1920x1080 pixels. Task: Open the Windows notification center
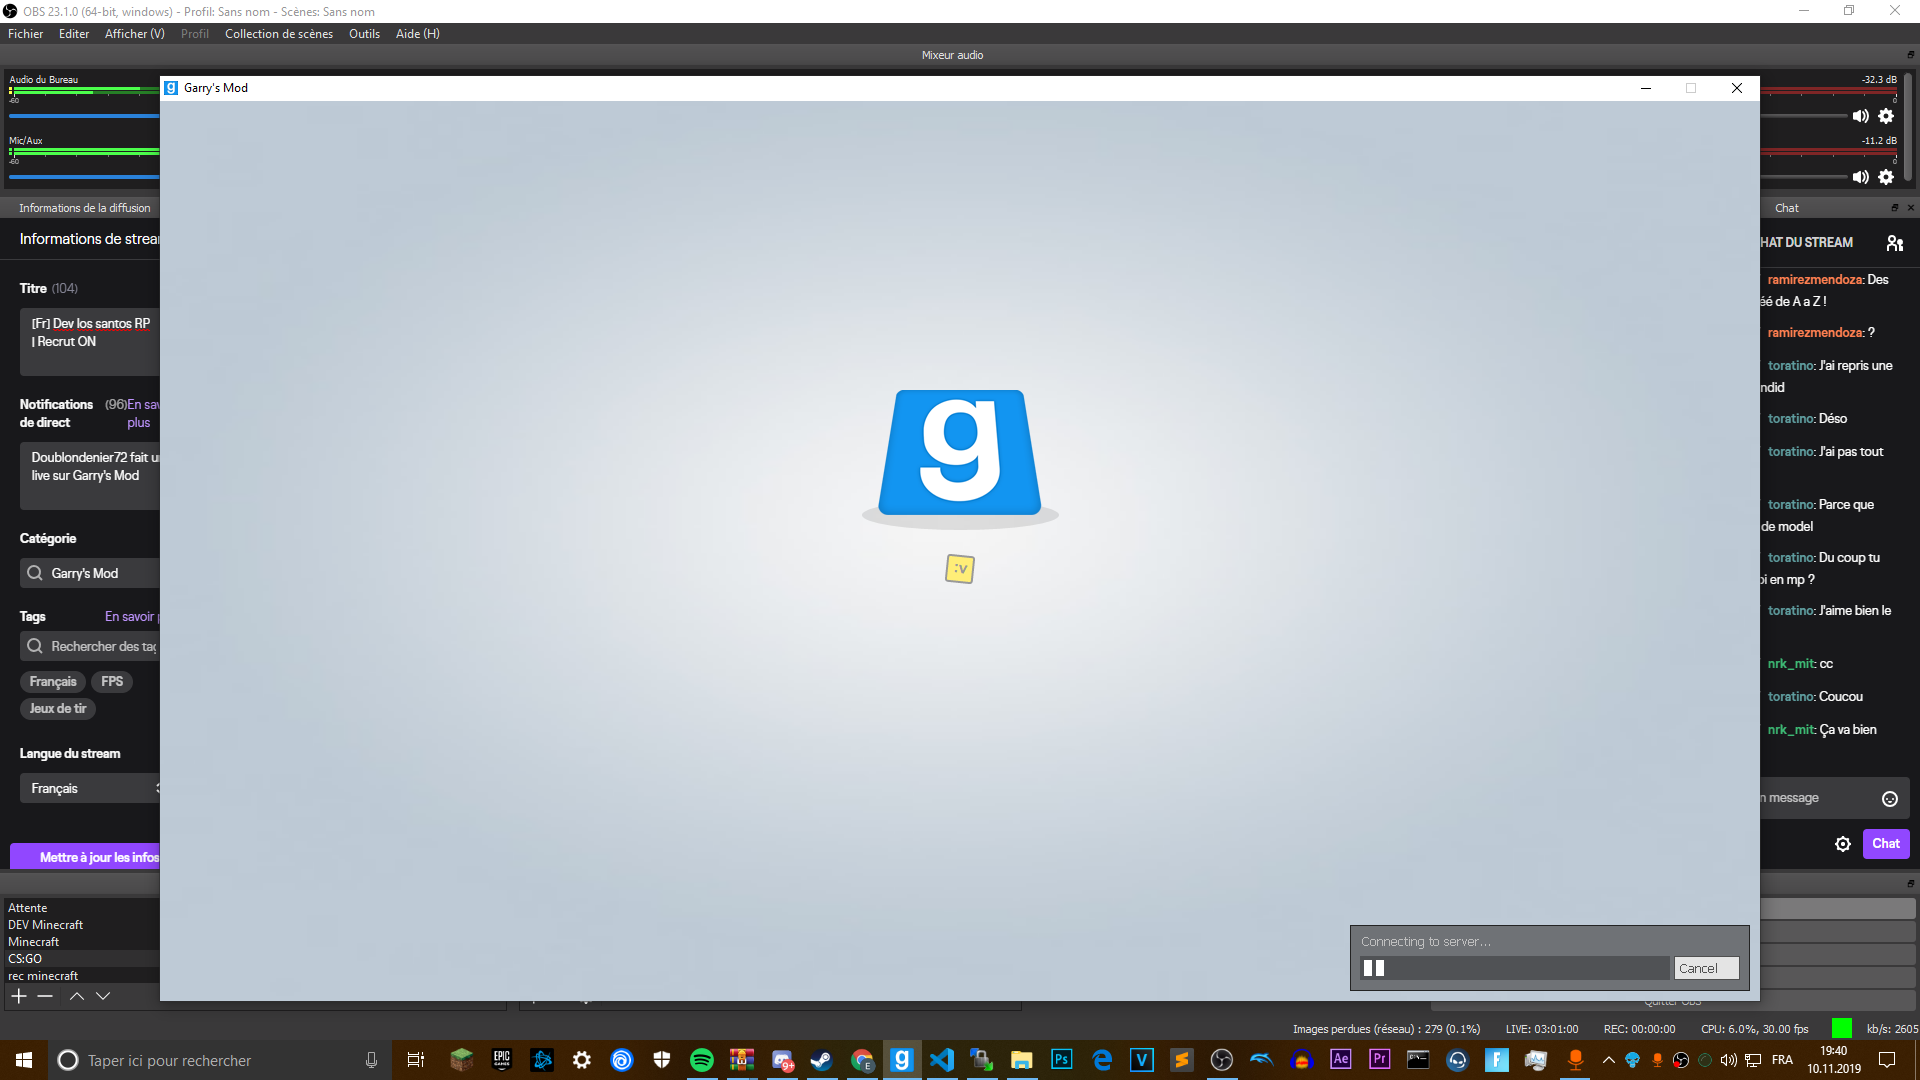pyautogui.click(x=1887, y=1060)
